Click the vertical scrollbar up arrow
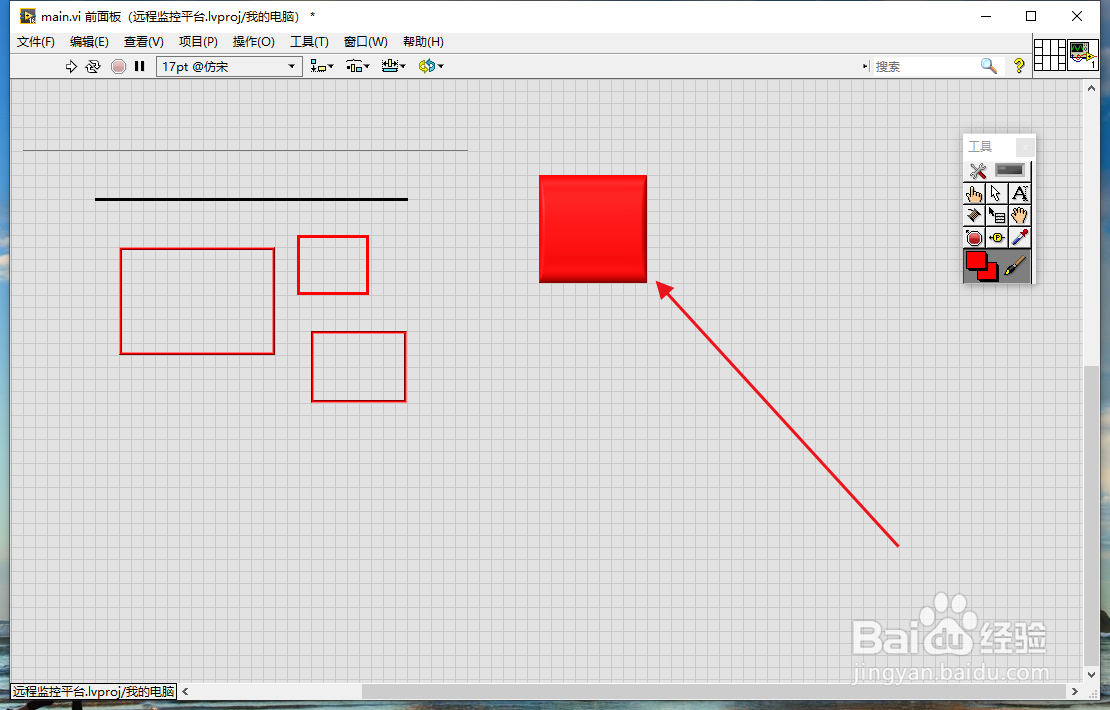1110x710 pixels. [x=1091, y=88]
